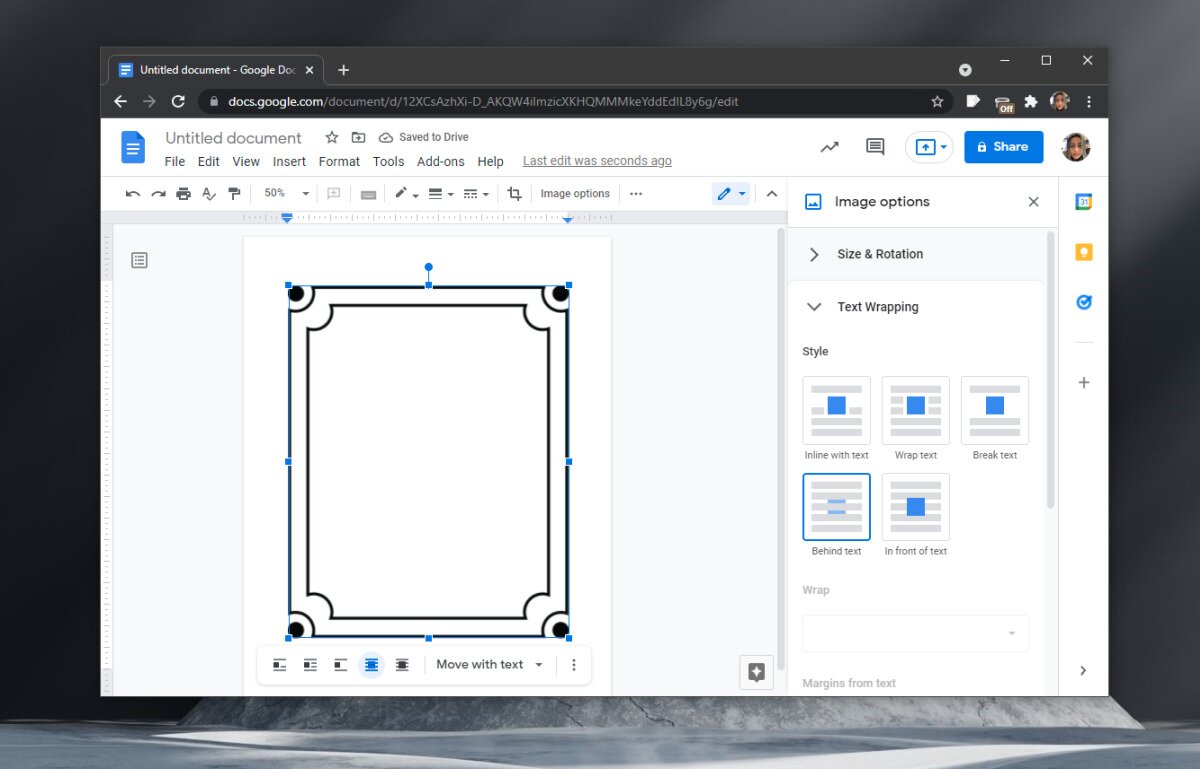Enable In front of text wrapping
The width and height of the screenshot is (1200, 769).
coord(915,506)
